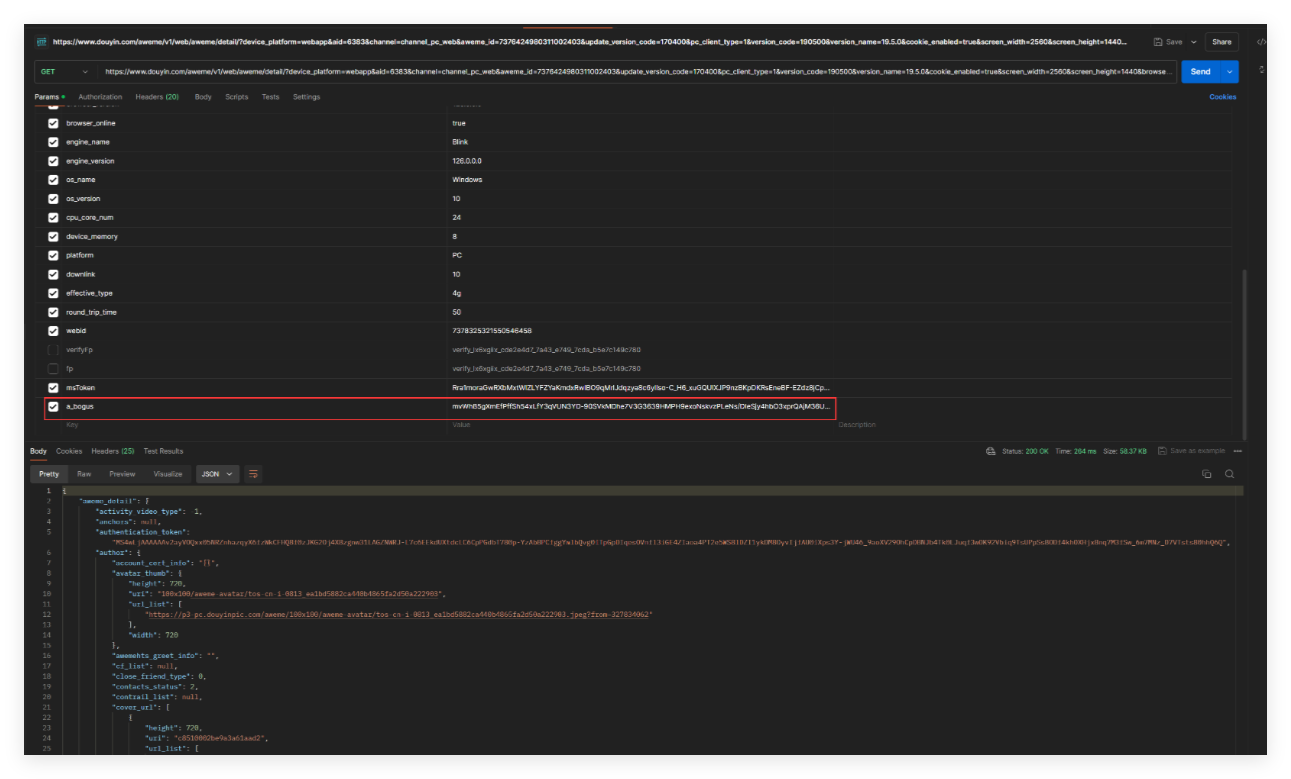
Task: Switch response view to Preview
Action: pyautogui.click(x=122, y=474)
